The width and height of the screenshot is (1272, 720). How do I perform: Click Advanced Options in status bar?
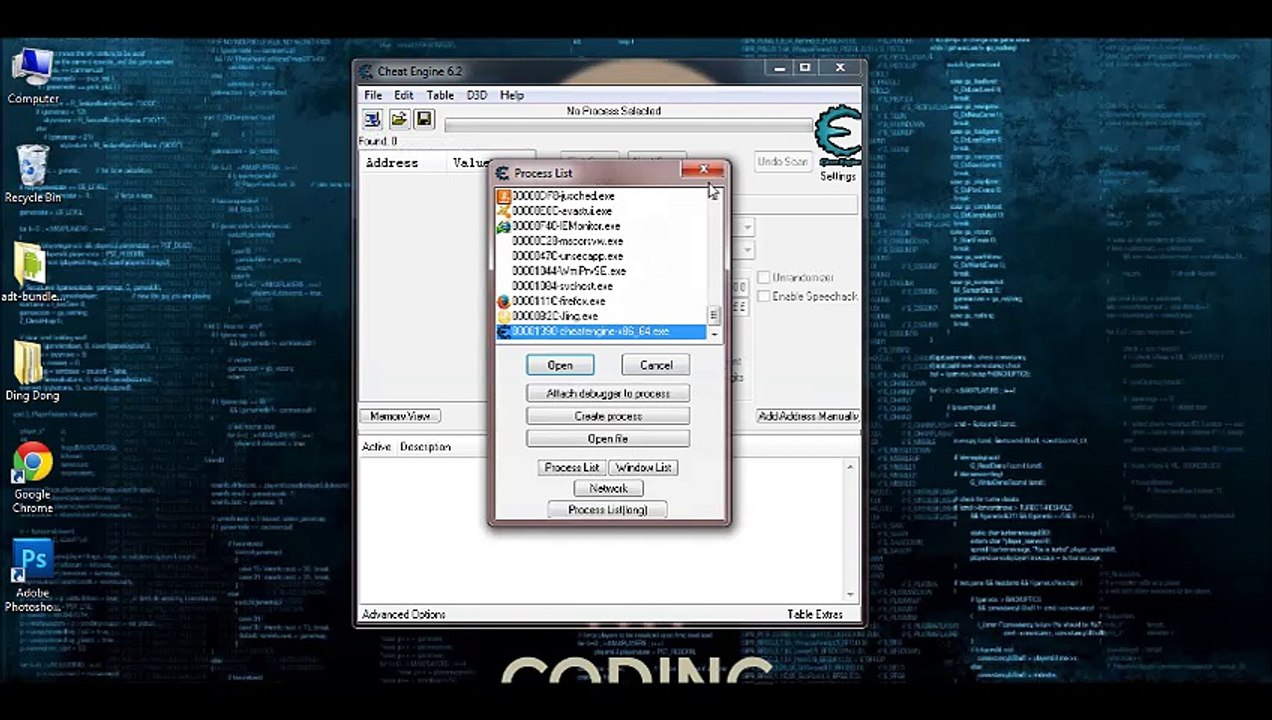click(404, 614)
